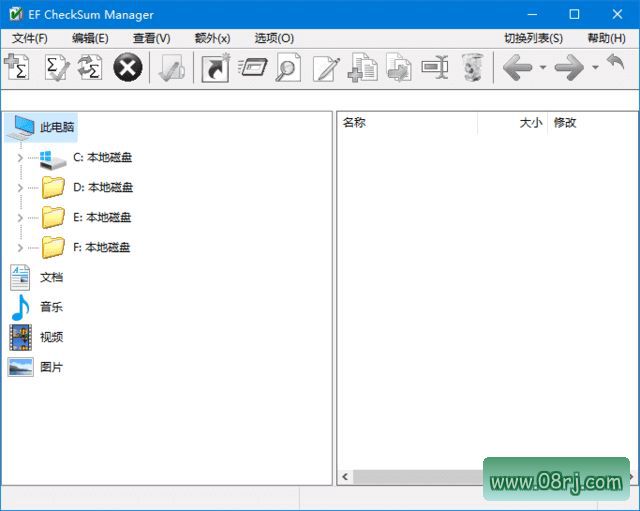Image resolution: width=640 pixels, height=511 pixels.
Task: Expand the C: 本地磁盘 tree node
Action: (20, 157)
